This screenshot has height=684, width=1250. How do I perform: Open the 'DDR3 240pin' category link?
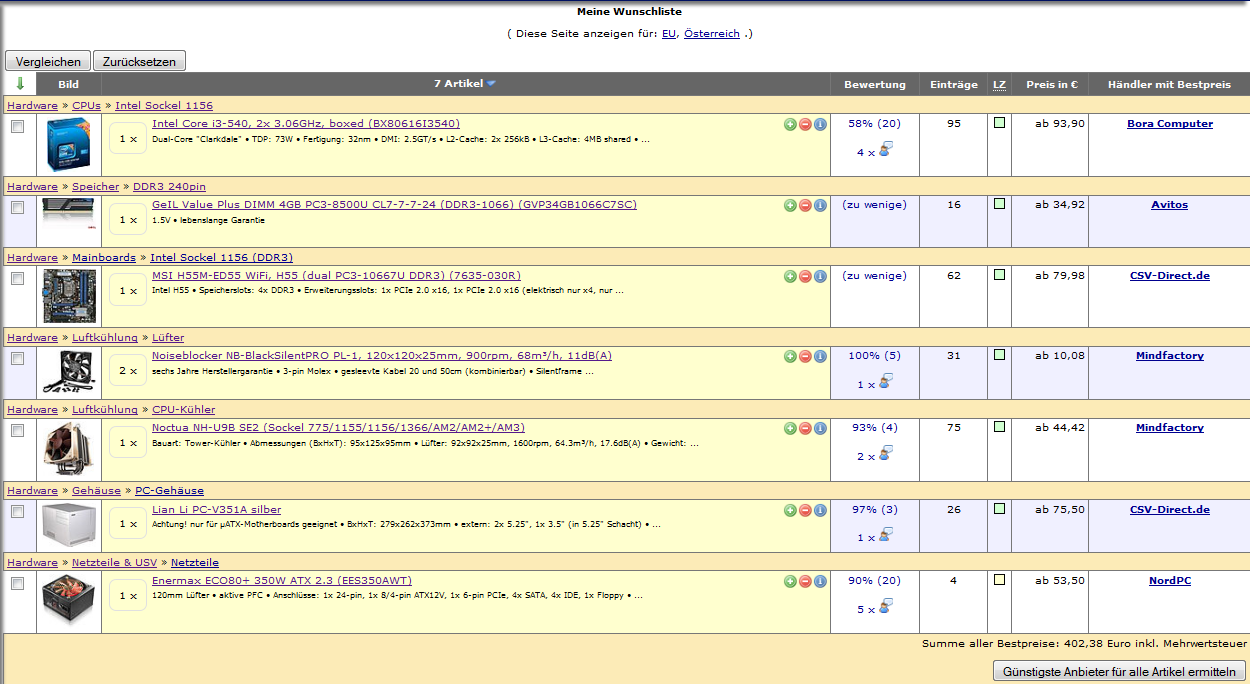point(169,186)
